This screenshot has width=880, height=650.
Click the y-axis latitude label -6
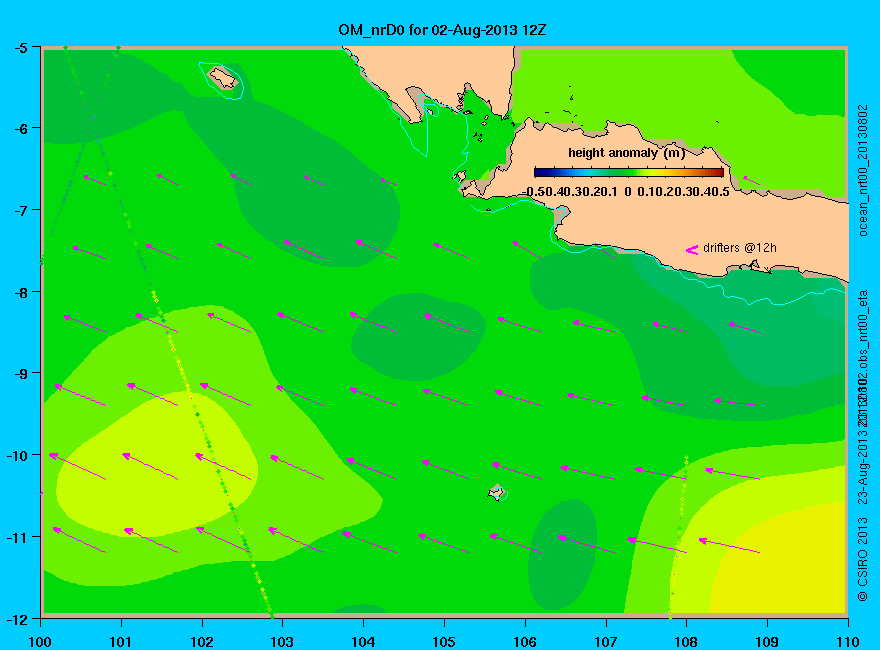click(20, 129)
